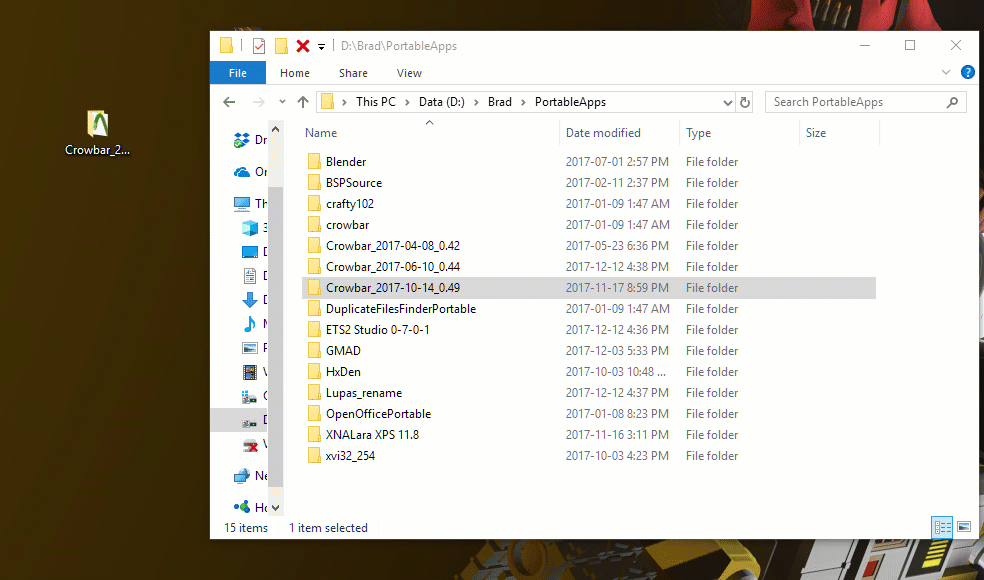The image size is (984, 580).
Task: Open the Home ribbon tab
Action: click(x=295, y=73)
